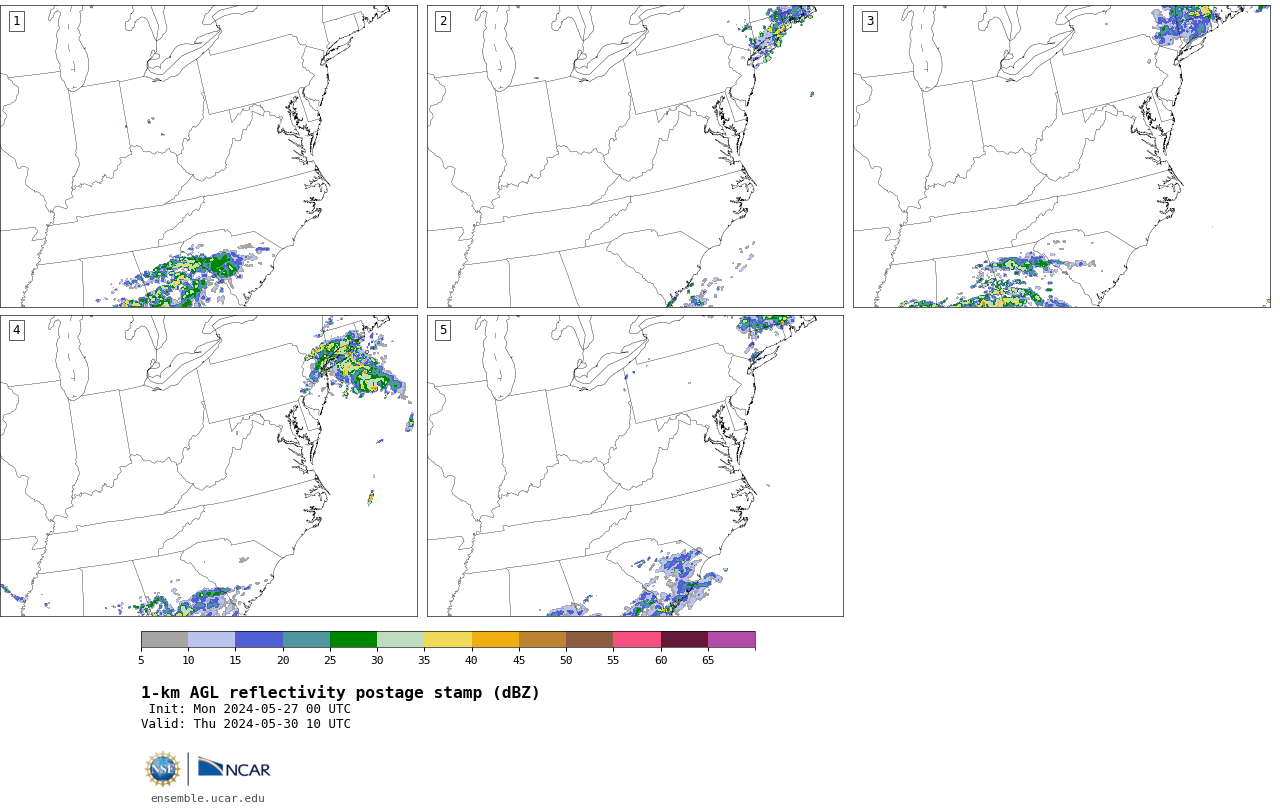Click the NSF logo icon
The image size is (1280, 809).
click(x=163, y=769)
